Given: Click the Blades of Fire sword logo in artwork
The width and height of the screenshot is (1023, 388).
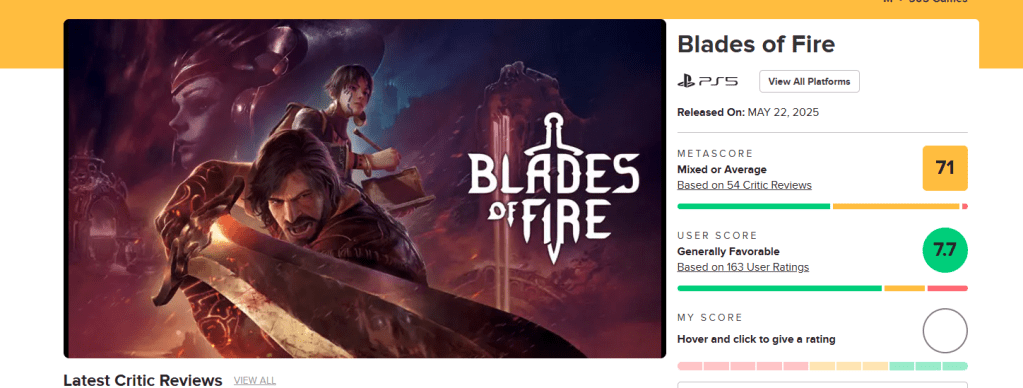Looking at the screenshot, I should [553, 188].
